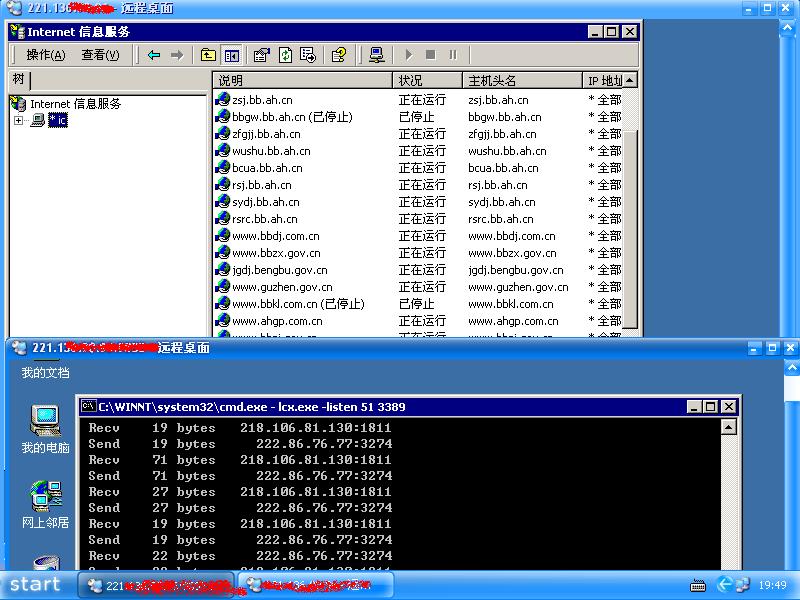Select the www.guzhen.gov.cn site entry
800x600 pixels.
click(282, 287)
